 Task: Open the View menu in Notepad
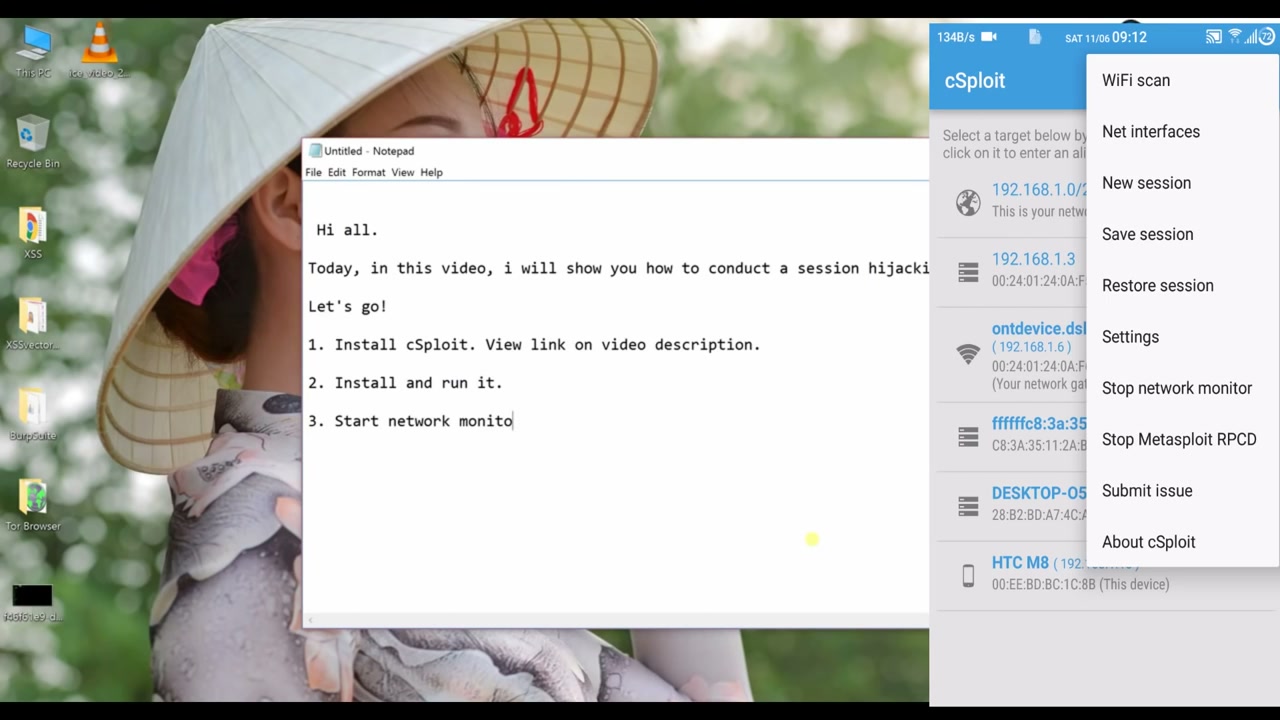[x=402, y=172]
